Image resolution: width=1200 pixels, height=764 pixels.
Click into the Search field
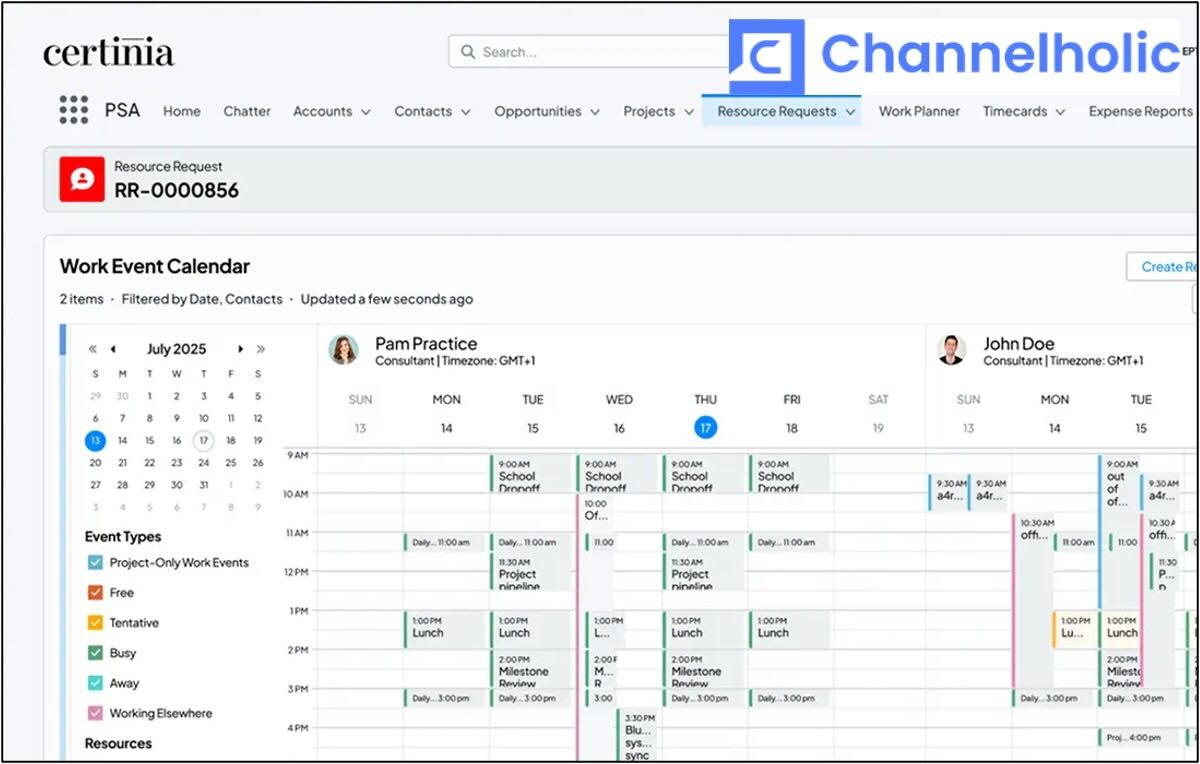[x=590, y=52]
